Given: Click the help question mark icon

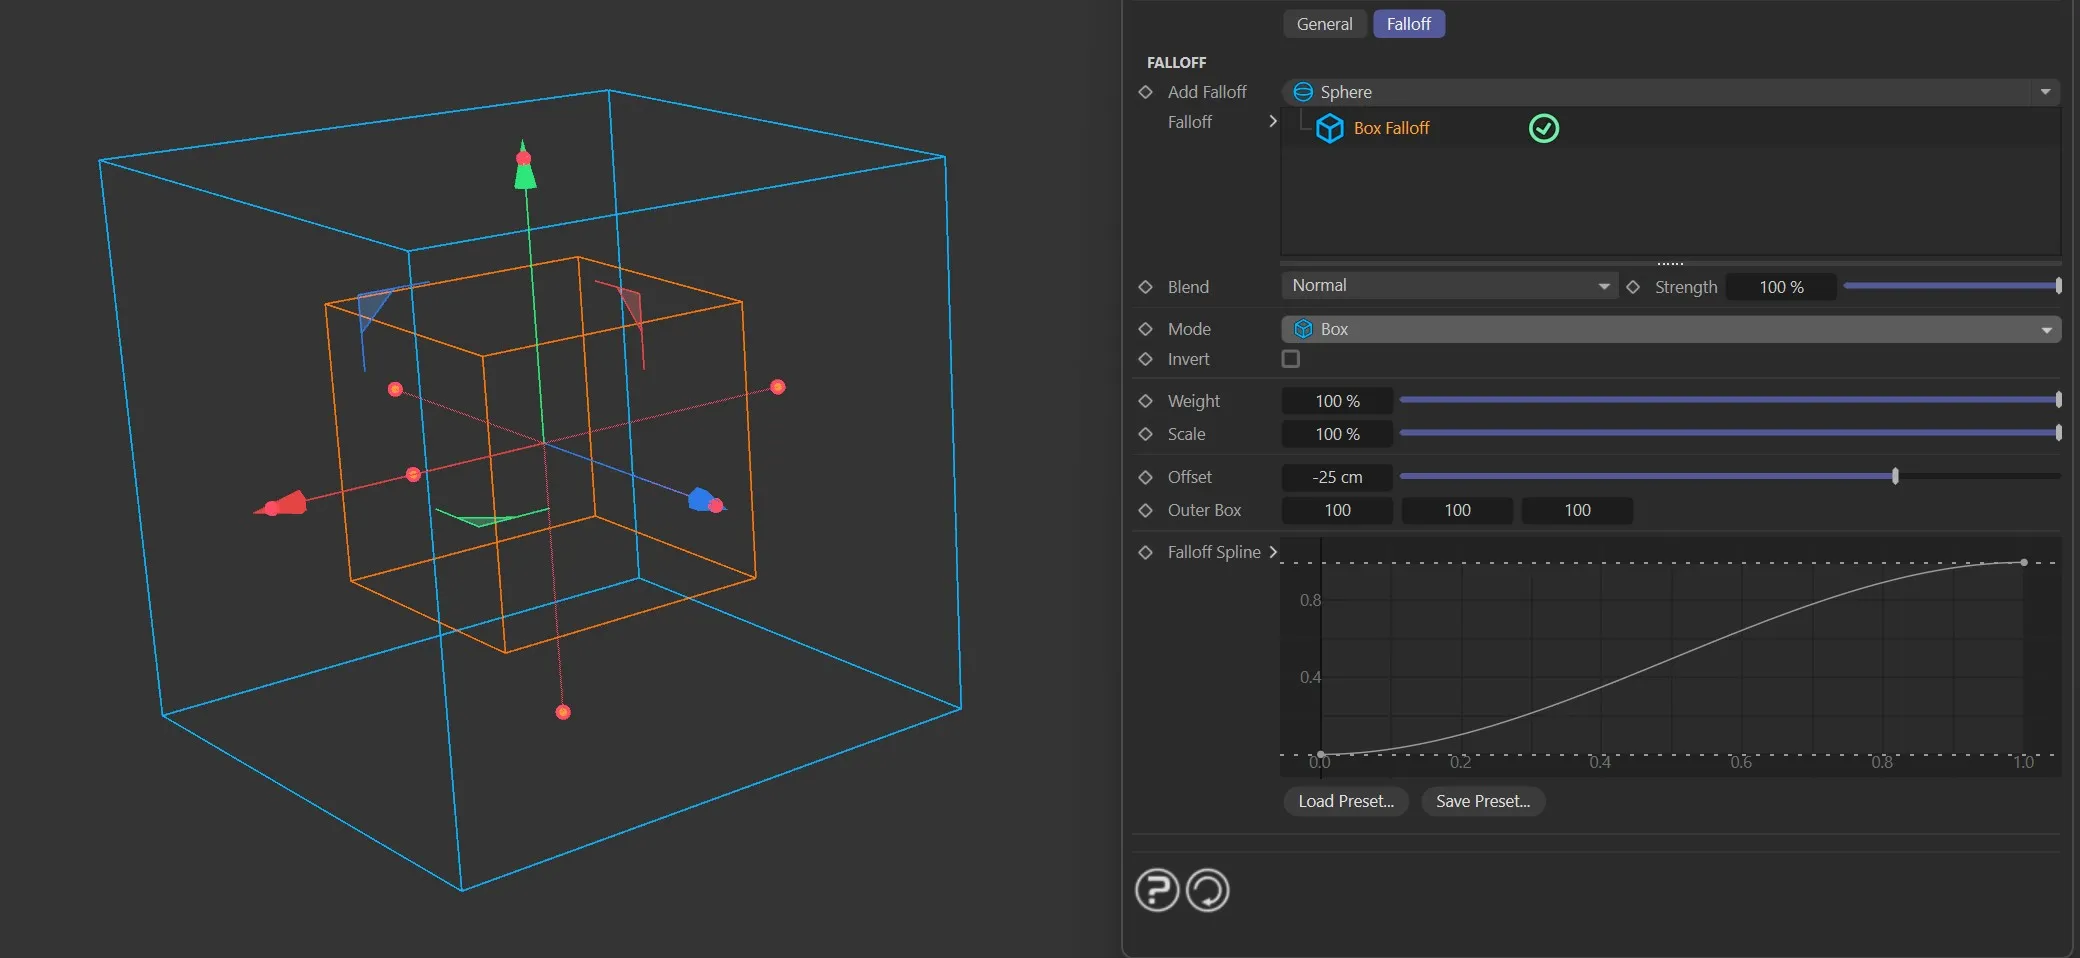Looking at the screenshot, I should tap(1157, 889).
